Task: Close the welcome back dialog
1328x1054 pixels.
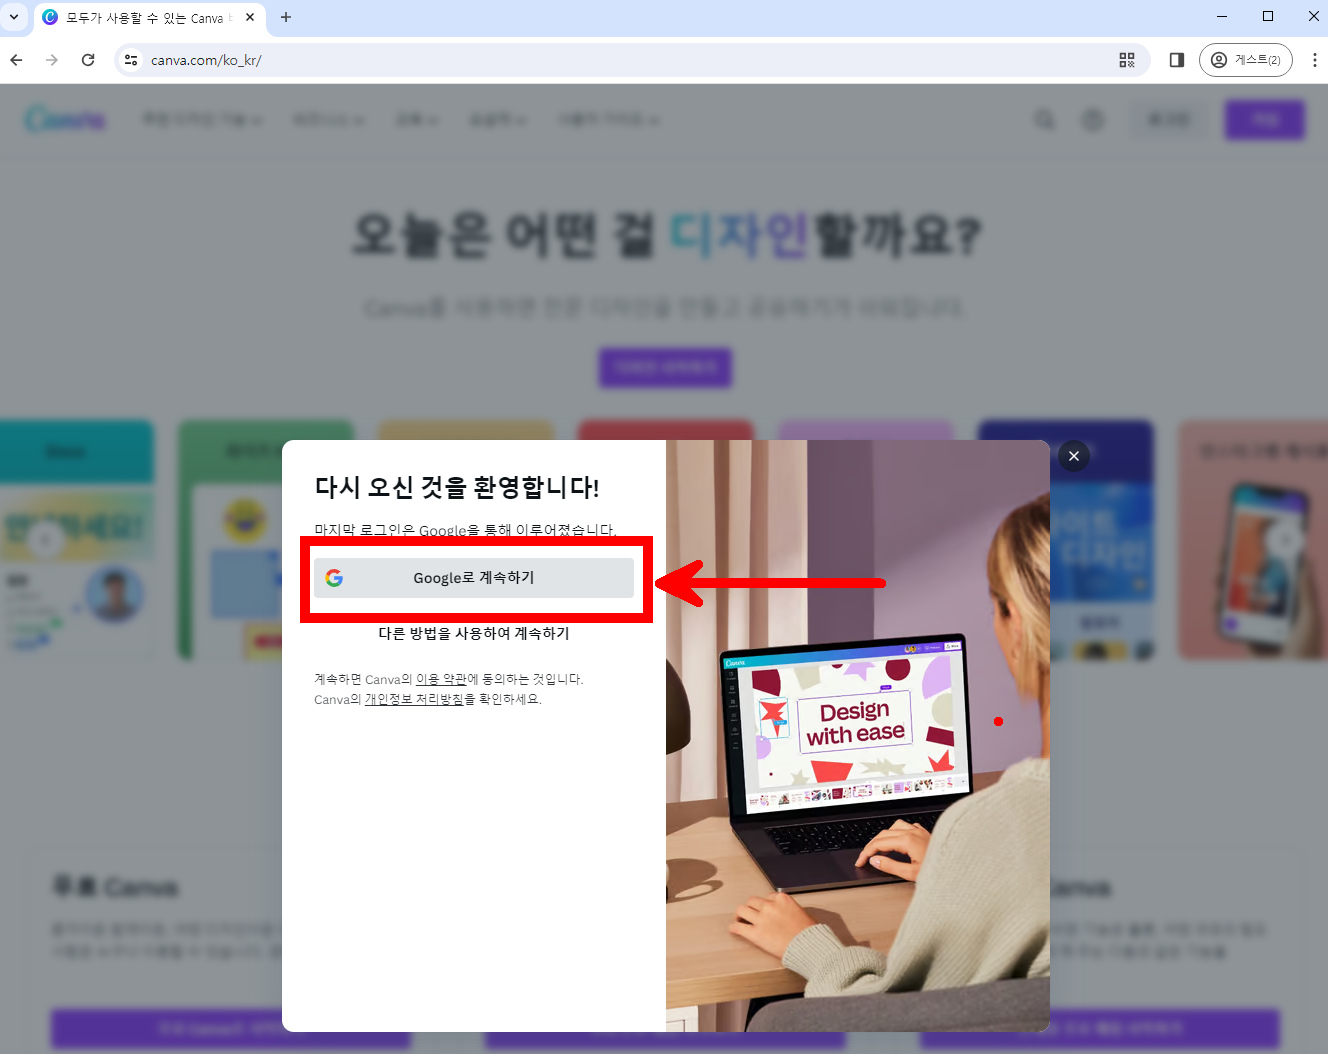Action: (x=1074, y=456)
